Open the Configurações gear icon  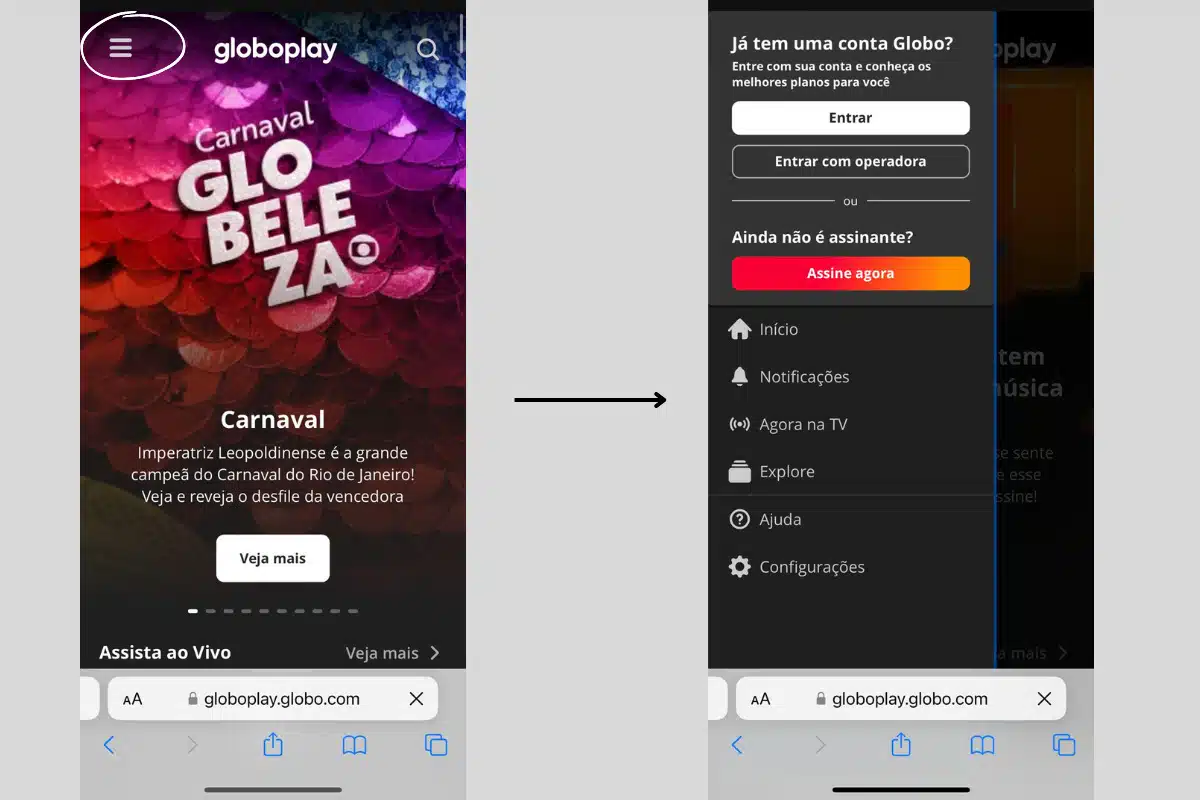click(740, 567)
